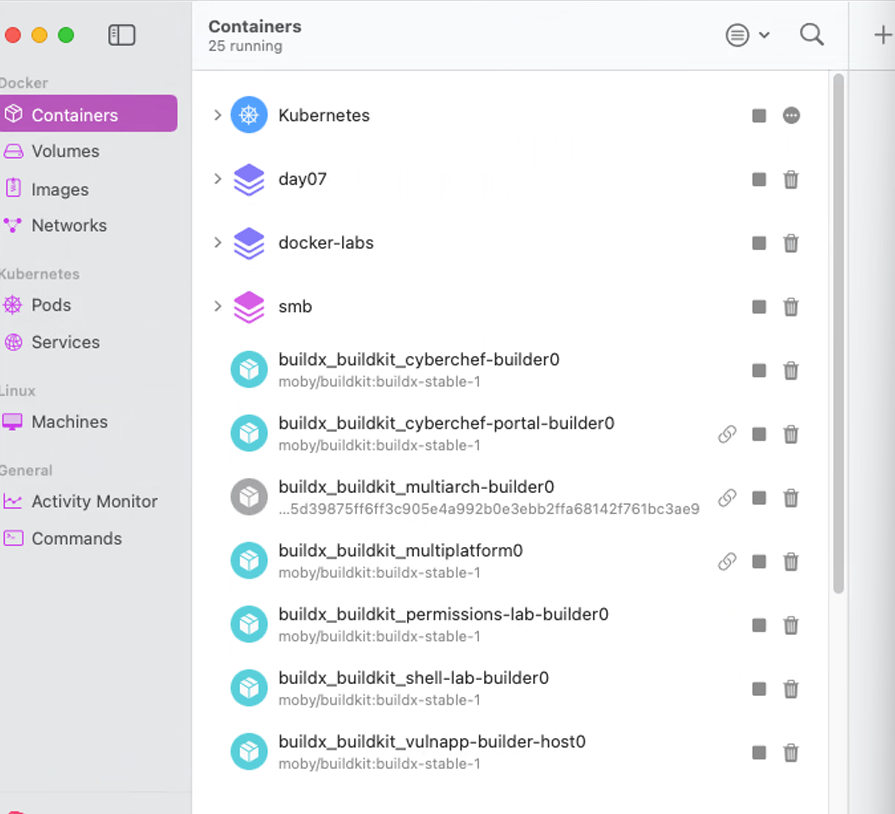Delete buildx_buildkit_multiplatform0 container
This screenshot has height=814, width=895.
click(791, 562)
